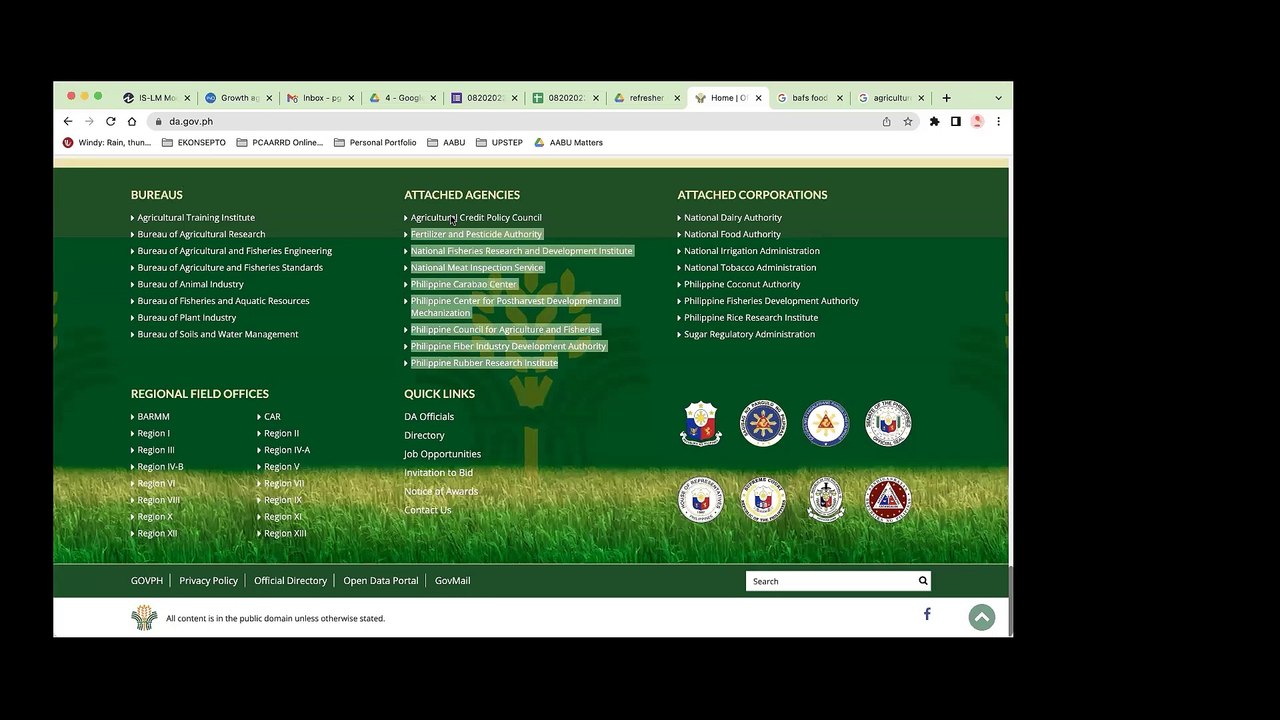Screen dimensions: 1280x720
Task: Go to browser home page
Action: click(x=131, y=121)
